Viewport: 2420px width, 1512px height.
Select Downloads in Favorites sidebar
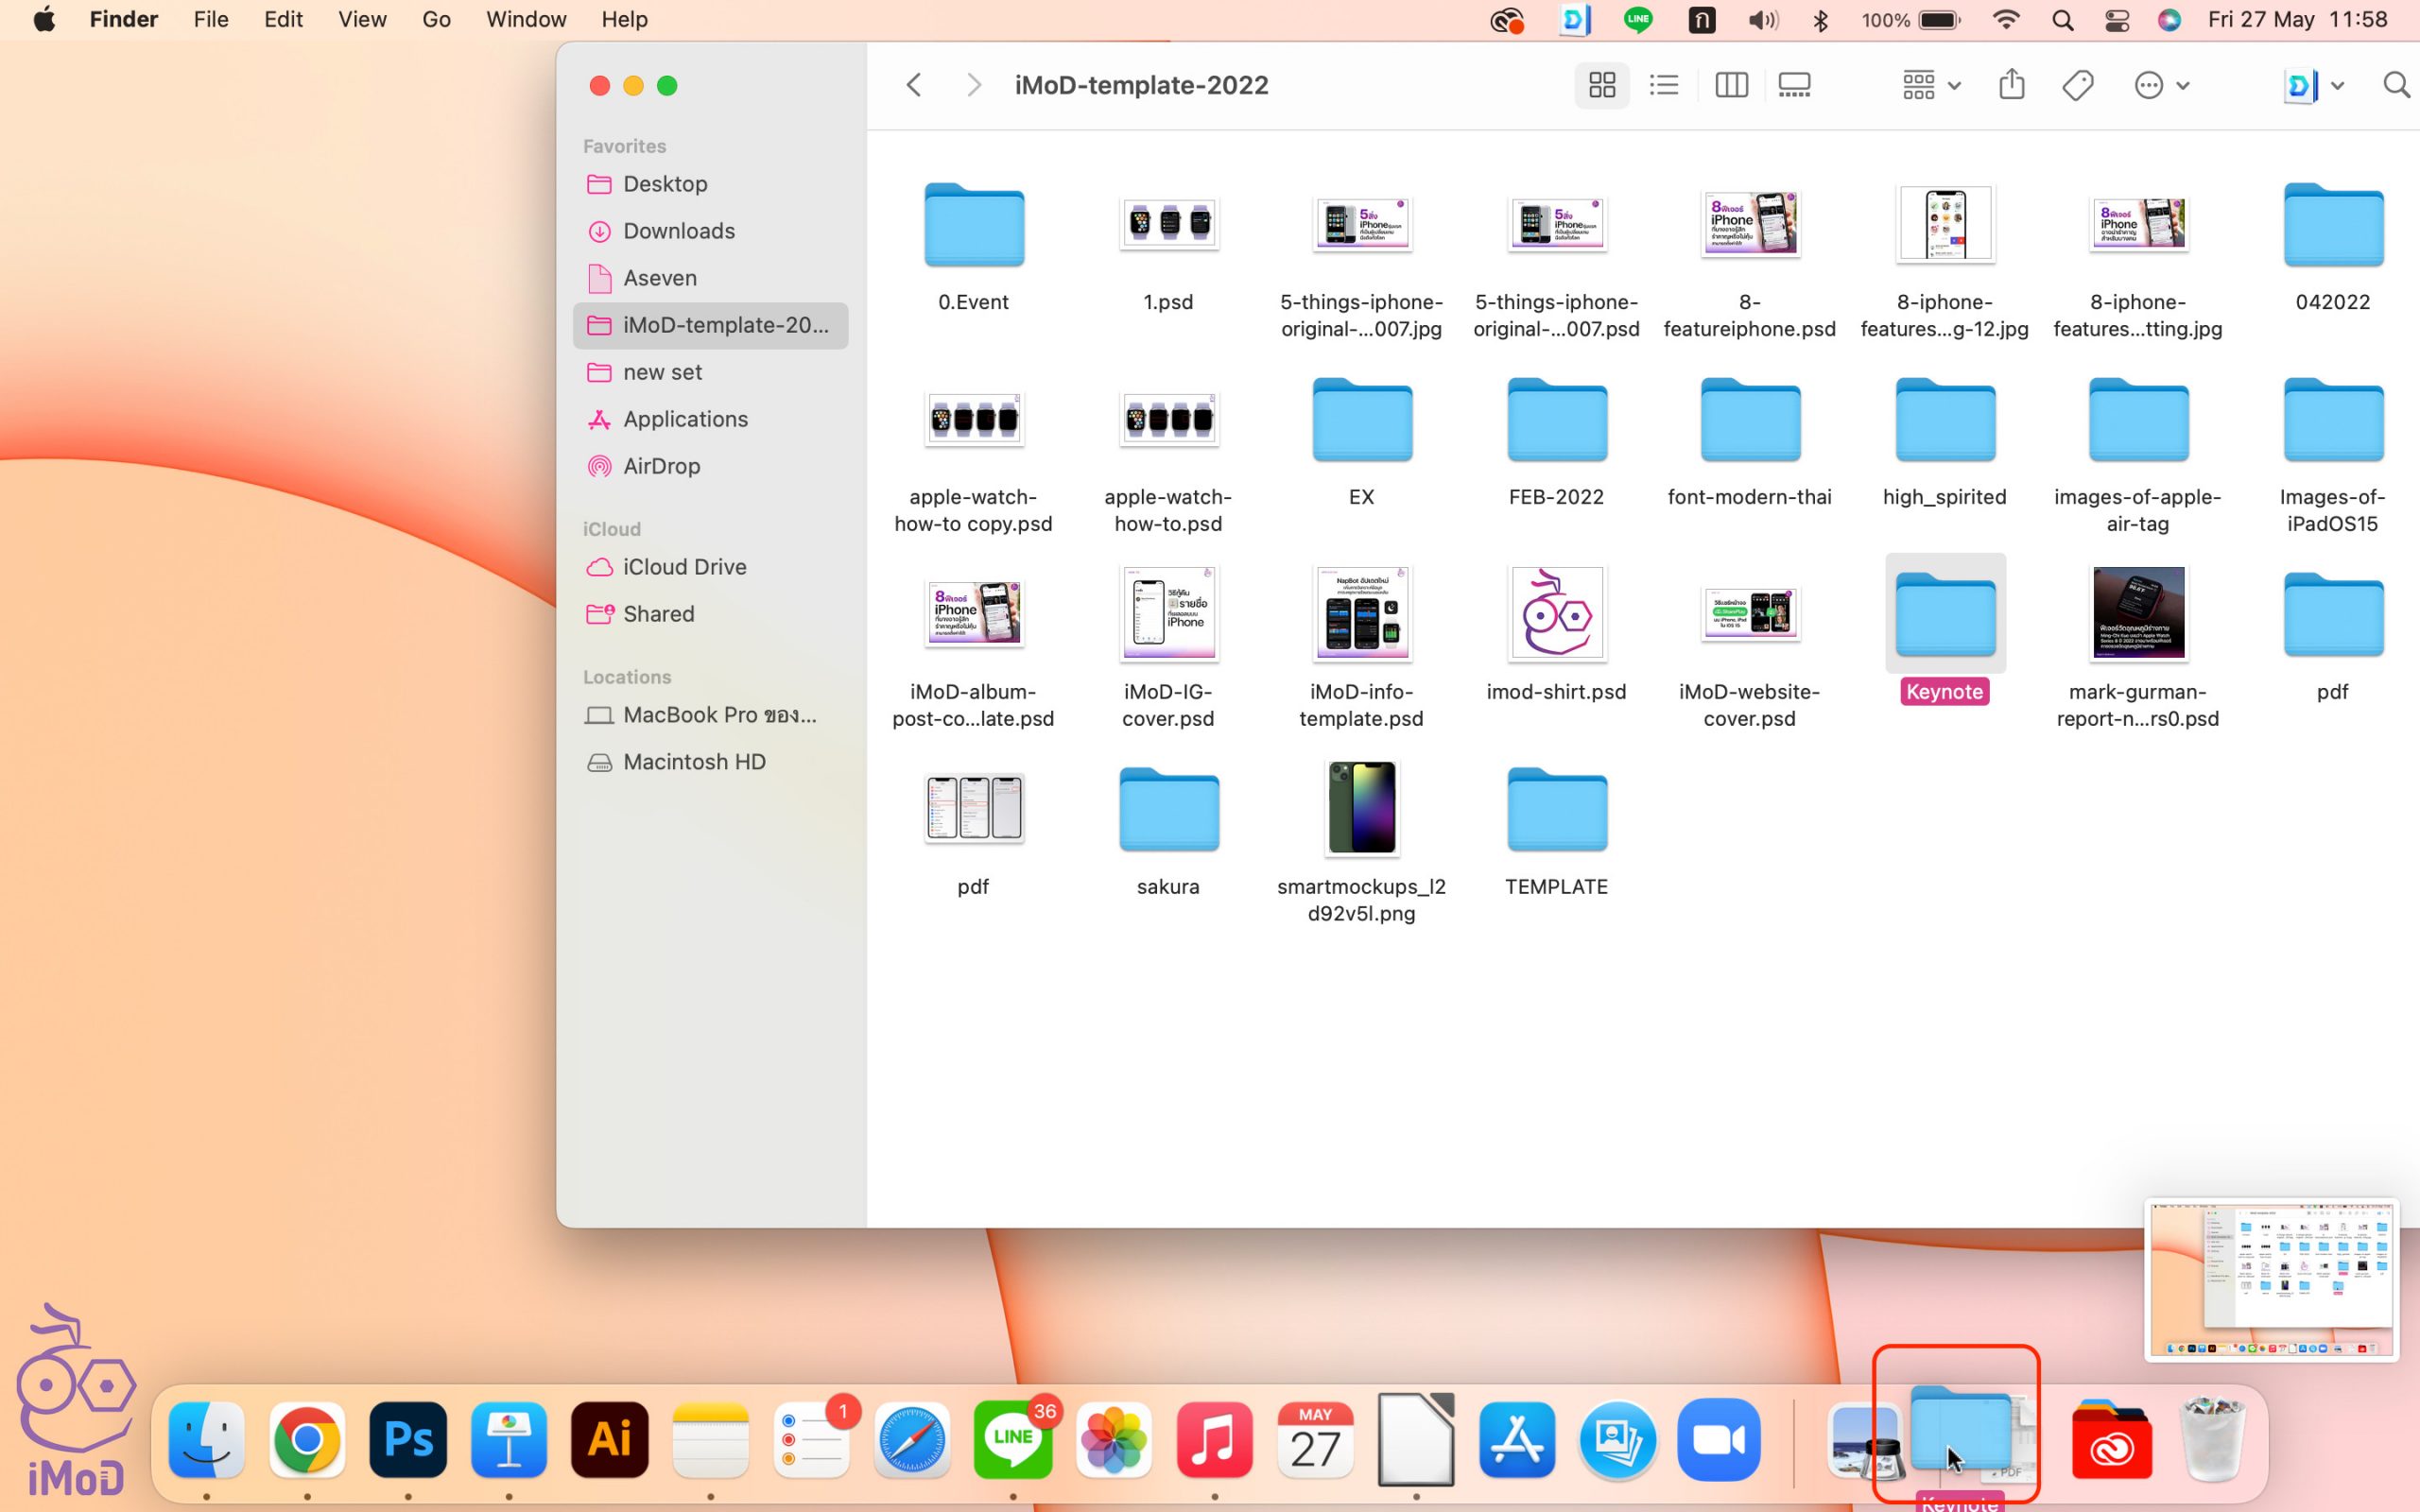pyautogui.click(x=678, y=231)
